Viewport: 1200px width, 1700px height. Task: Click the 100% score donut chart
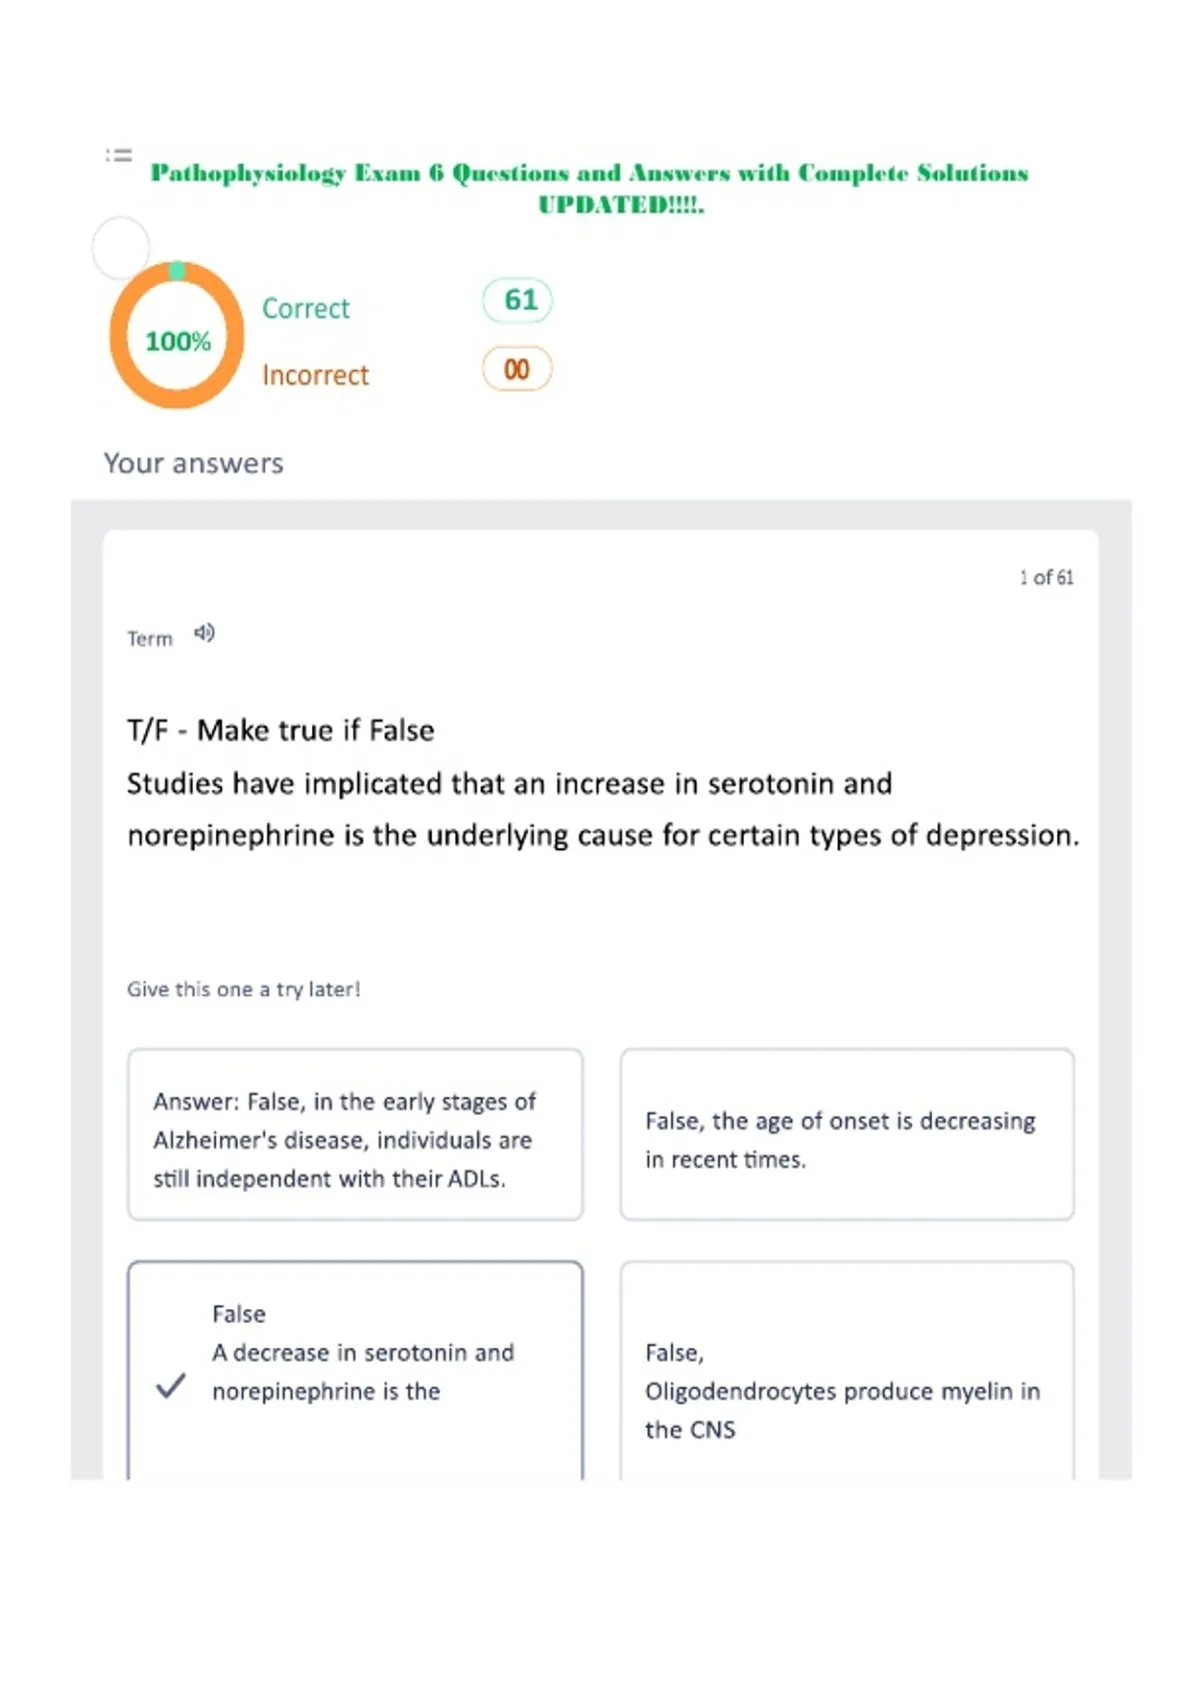click(177, 336)
